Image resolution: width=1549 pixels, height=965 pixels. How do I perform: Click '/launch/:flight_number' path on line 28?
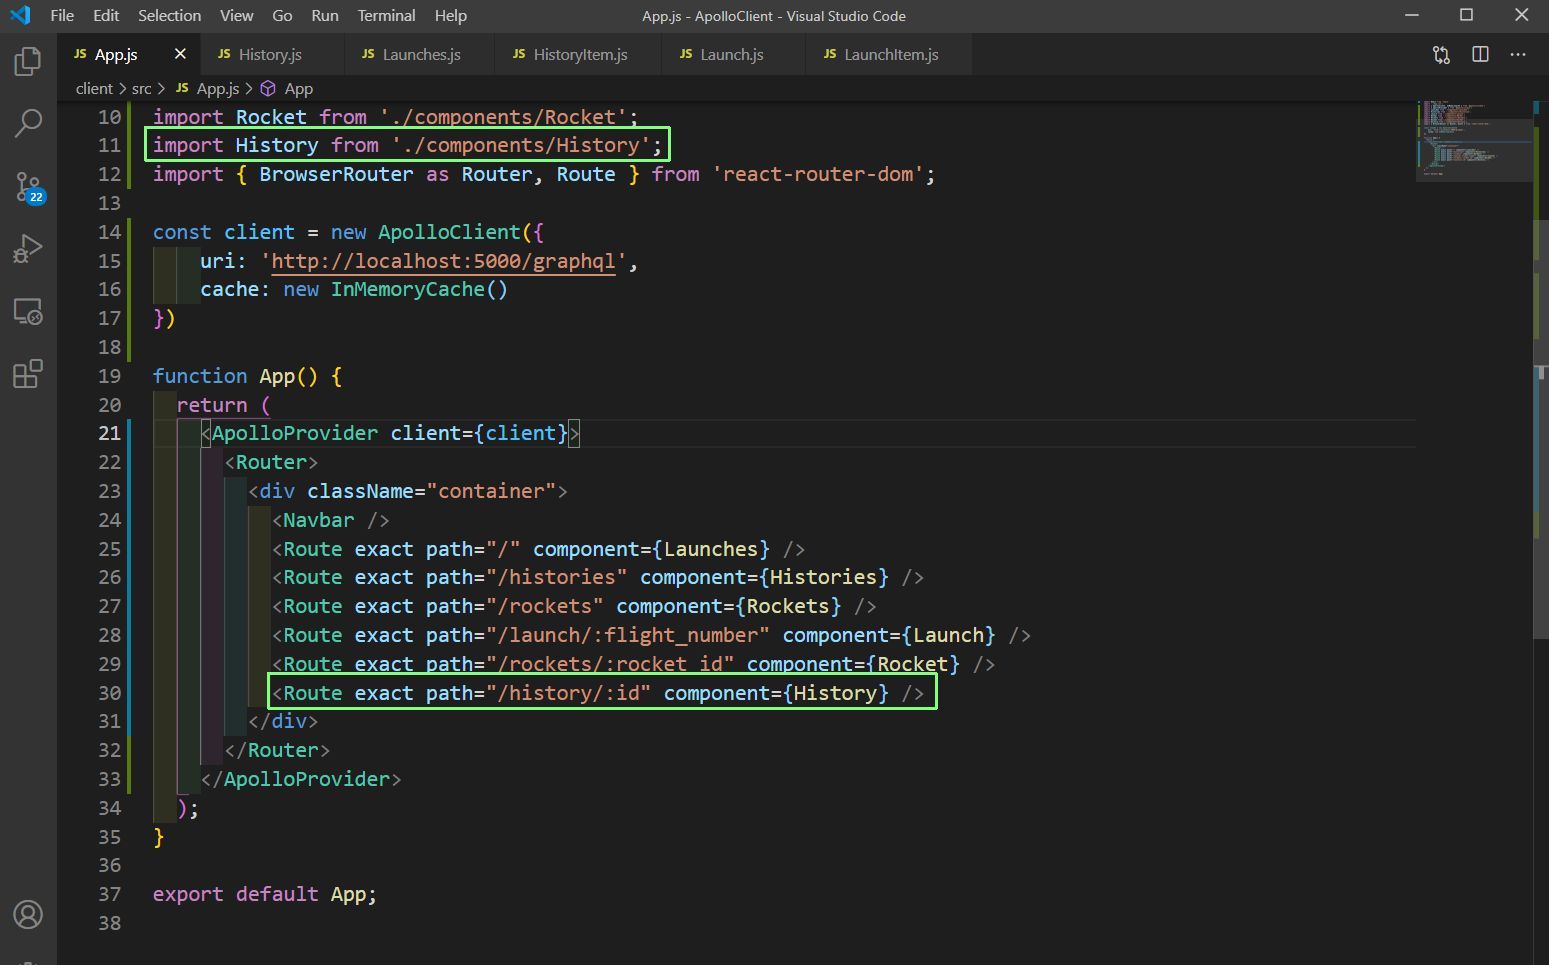point(627,635)
